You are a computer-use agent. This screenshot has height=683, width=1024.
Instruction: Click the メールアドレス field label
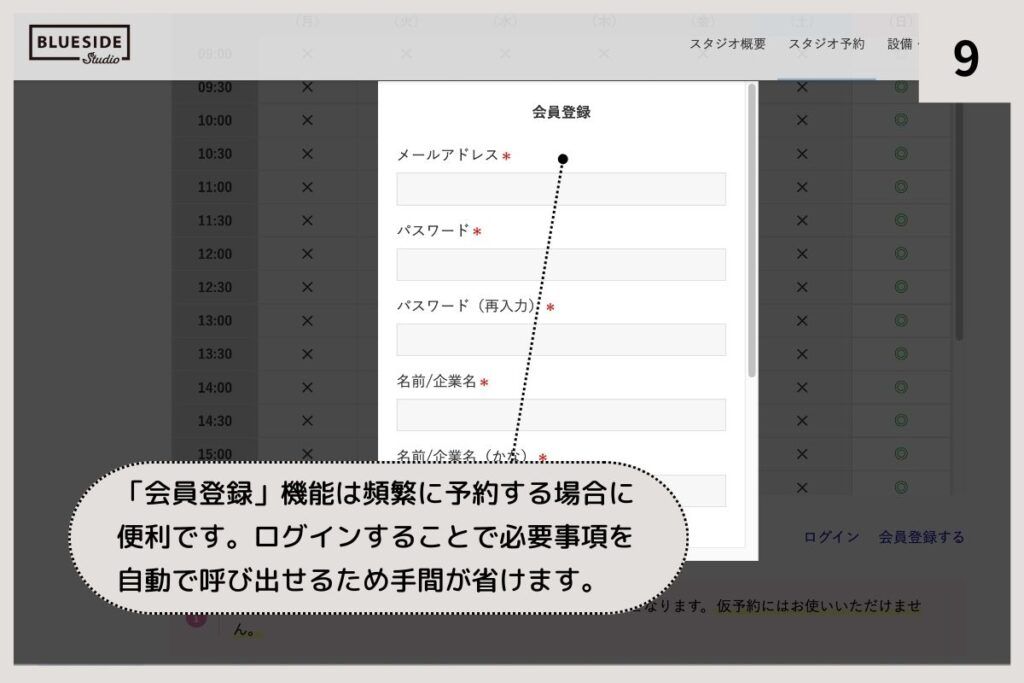tap(448, 155)
